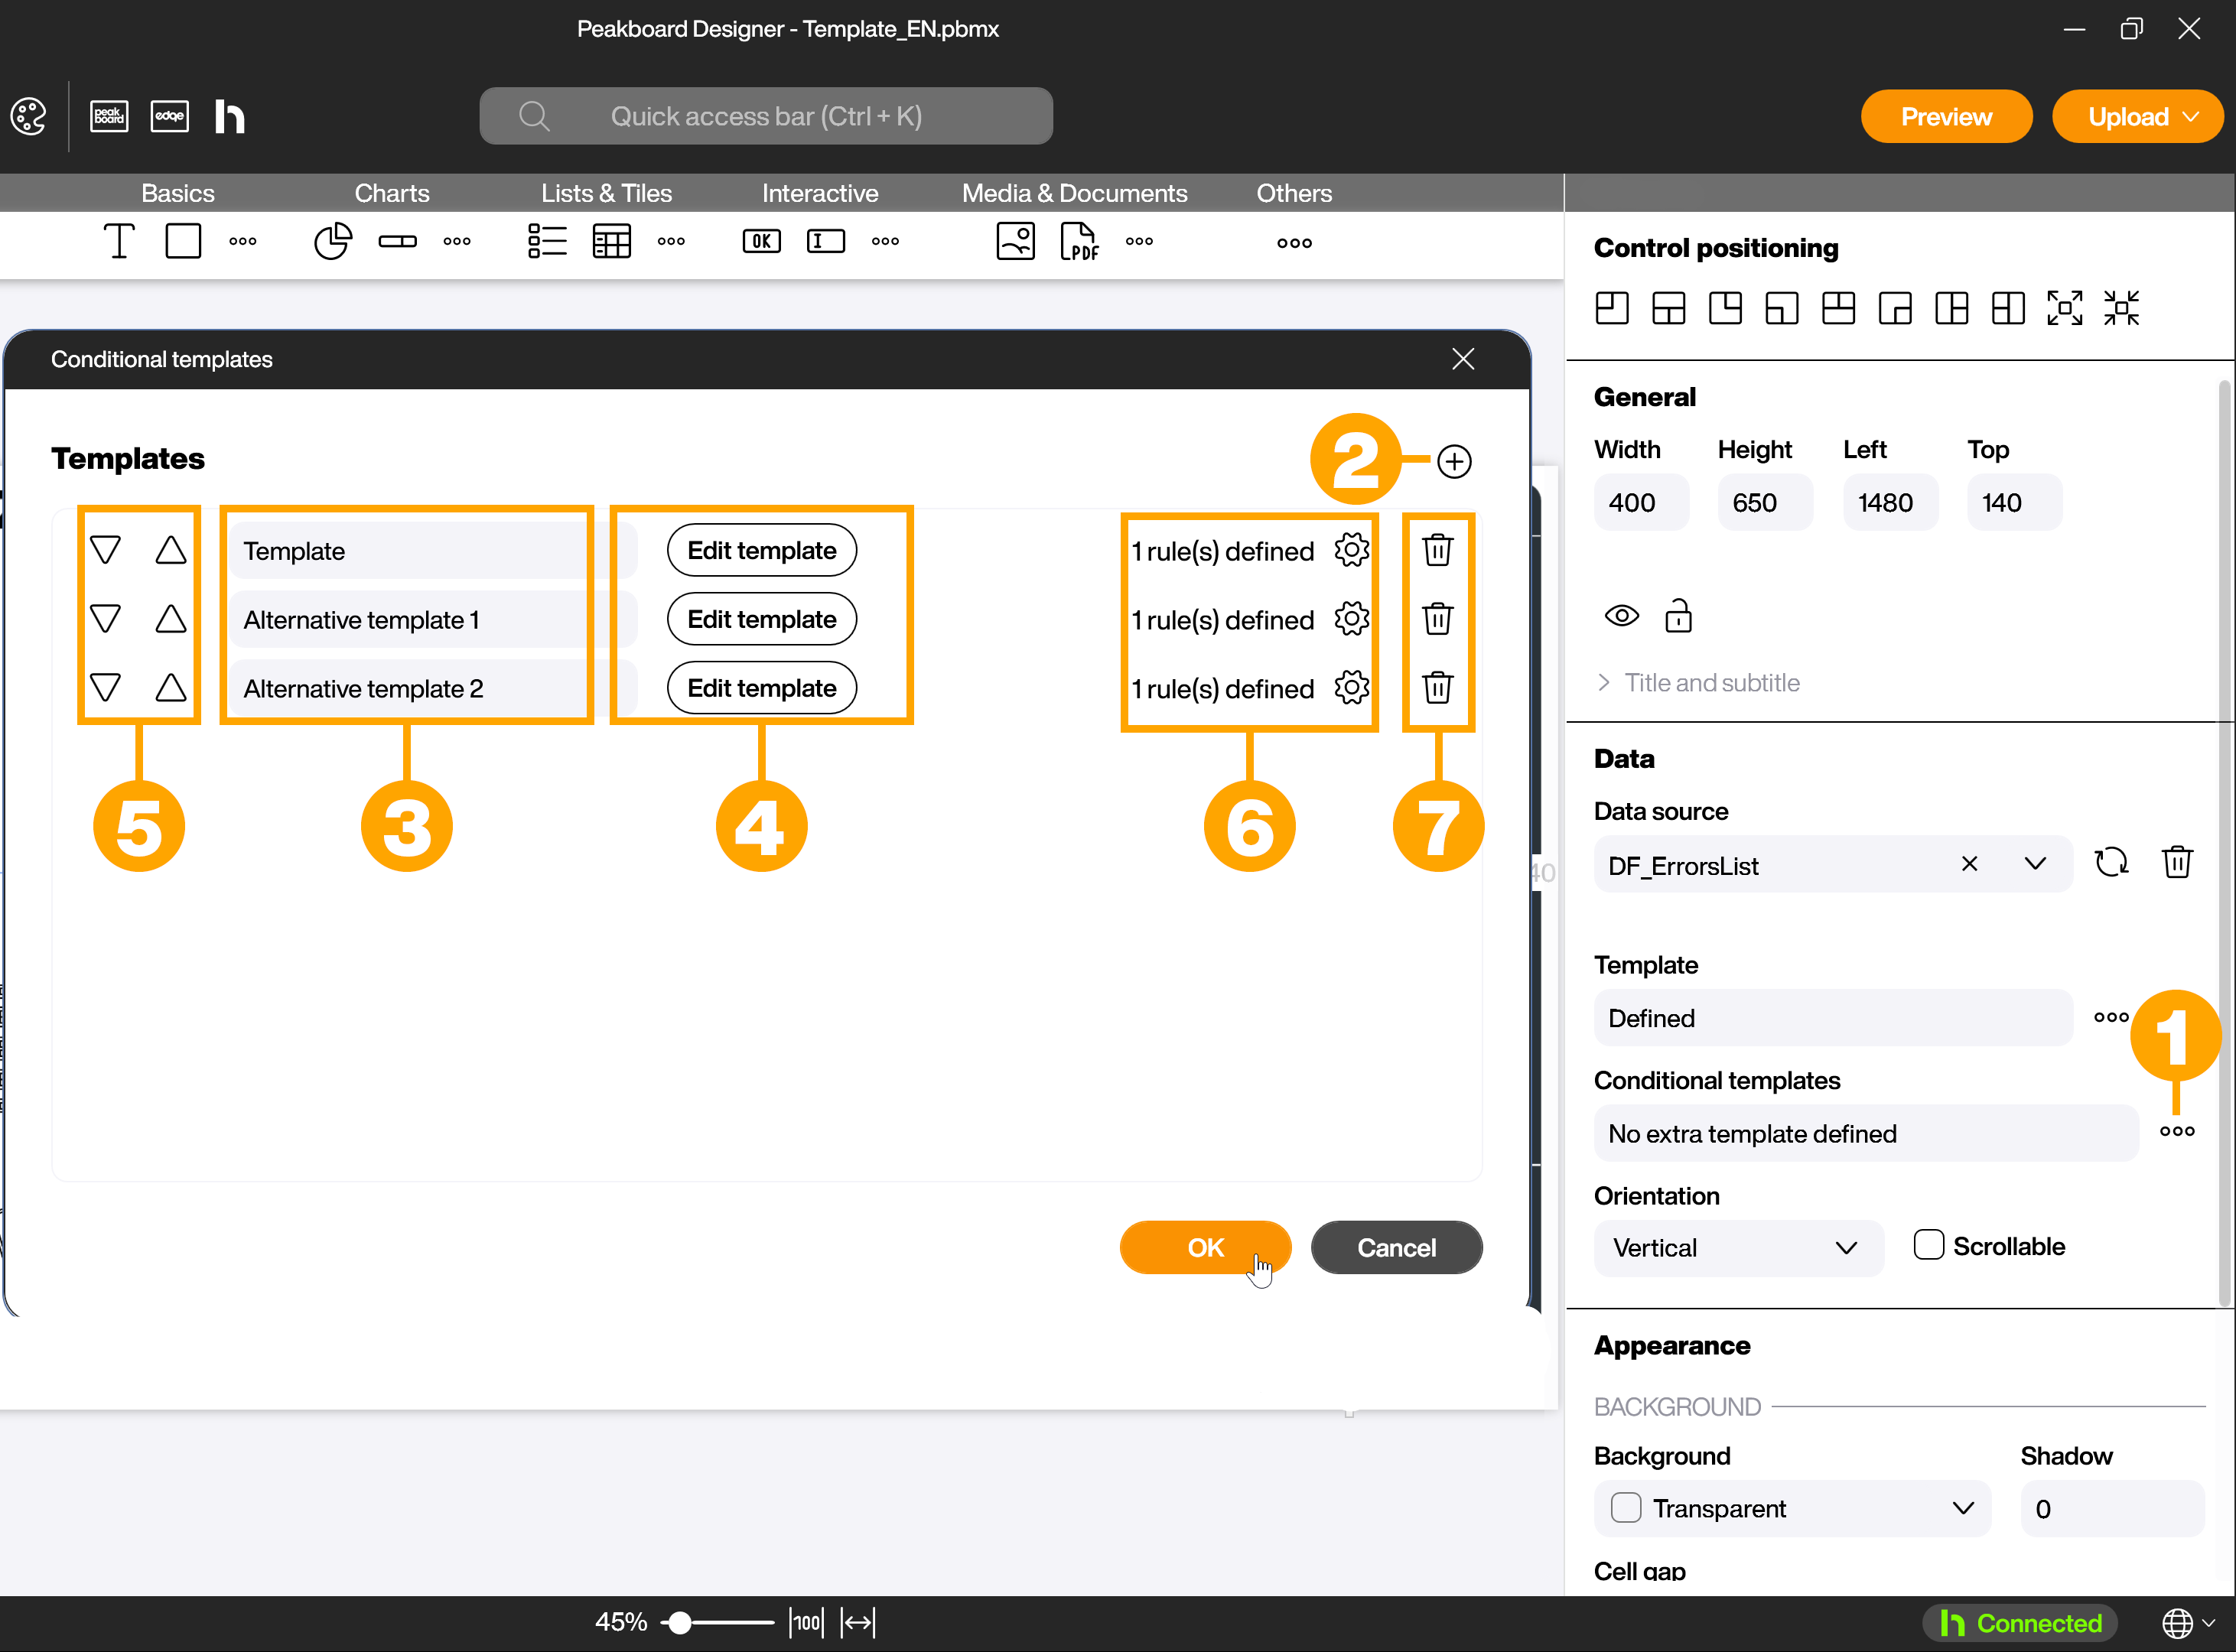Open the Upload button dropdown
The width and height of the screenshot is (2236, 1652).
[x=2190, y=117]
